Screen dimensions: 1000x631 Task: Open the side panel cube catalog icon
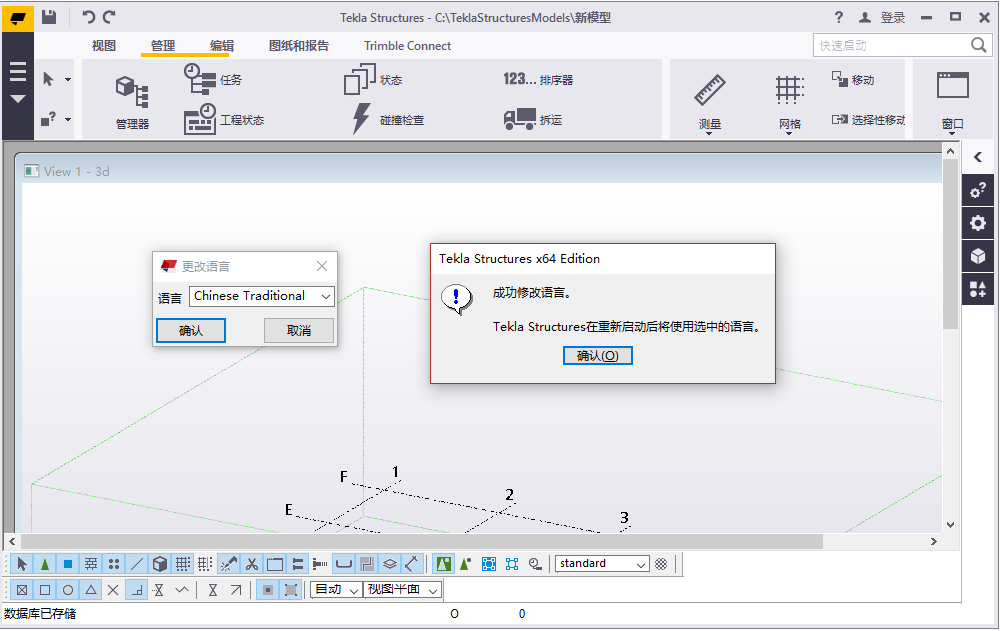coord(978,256)
